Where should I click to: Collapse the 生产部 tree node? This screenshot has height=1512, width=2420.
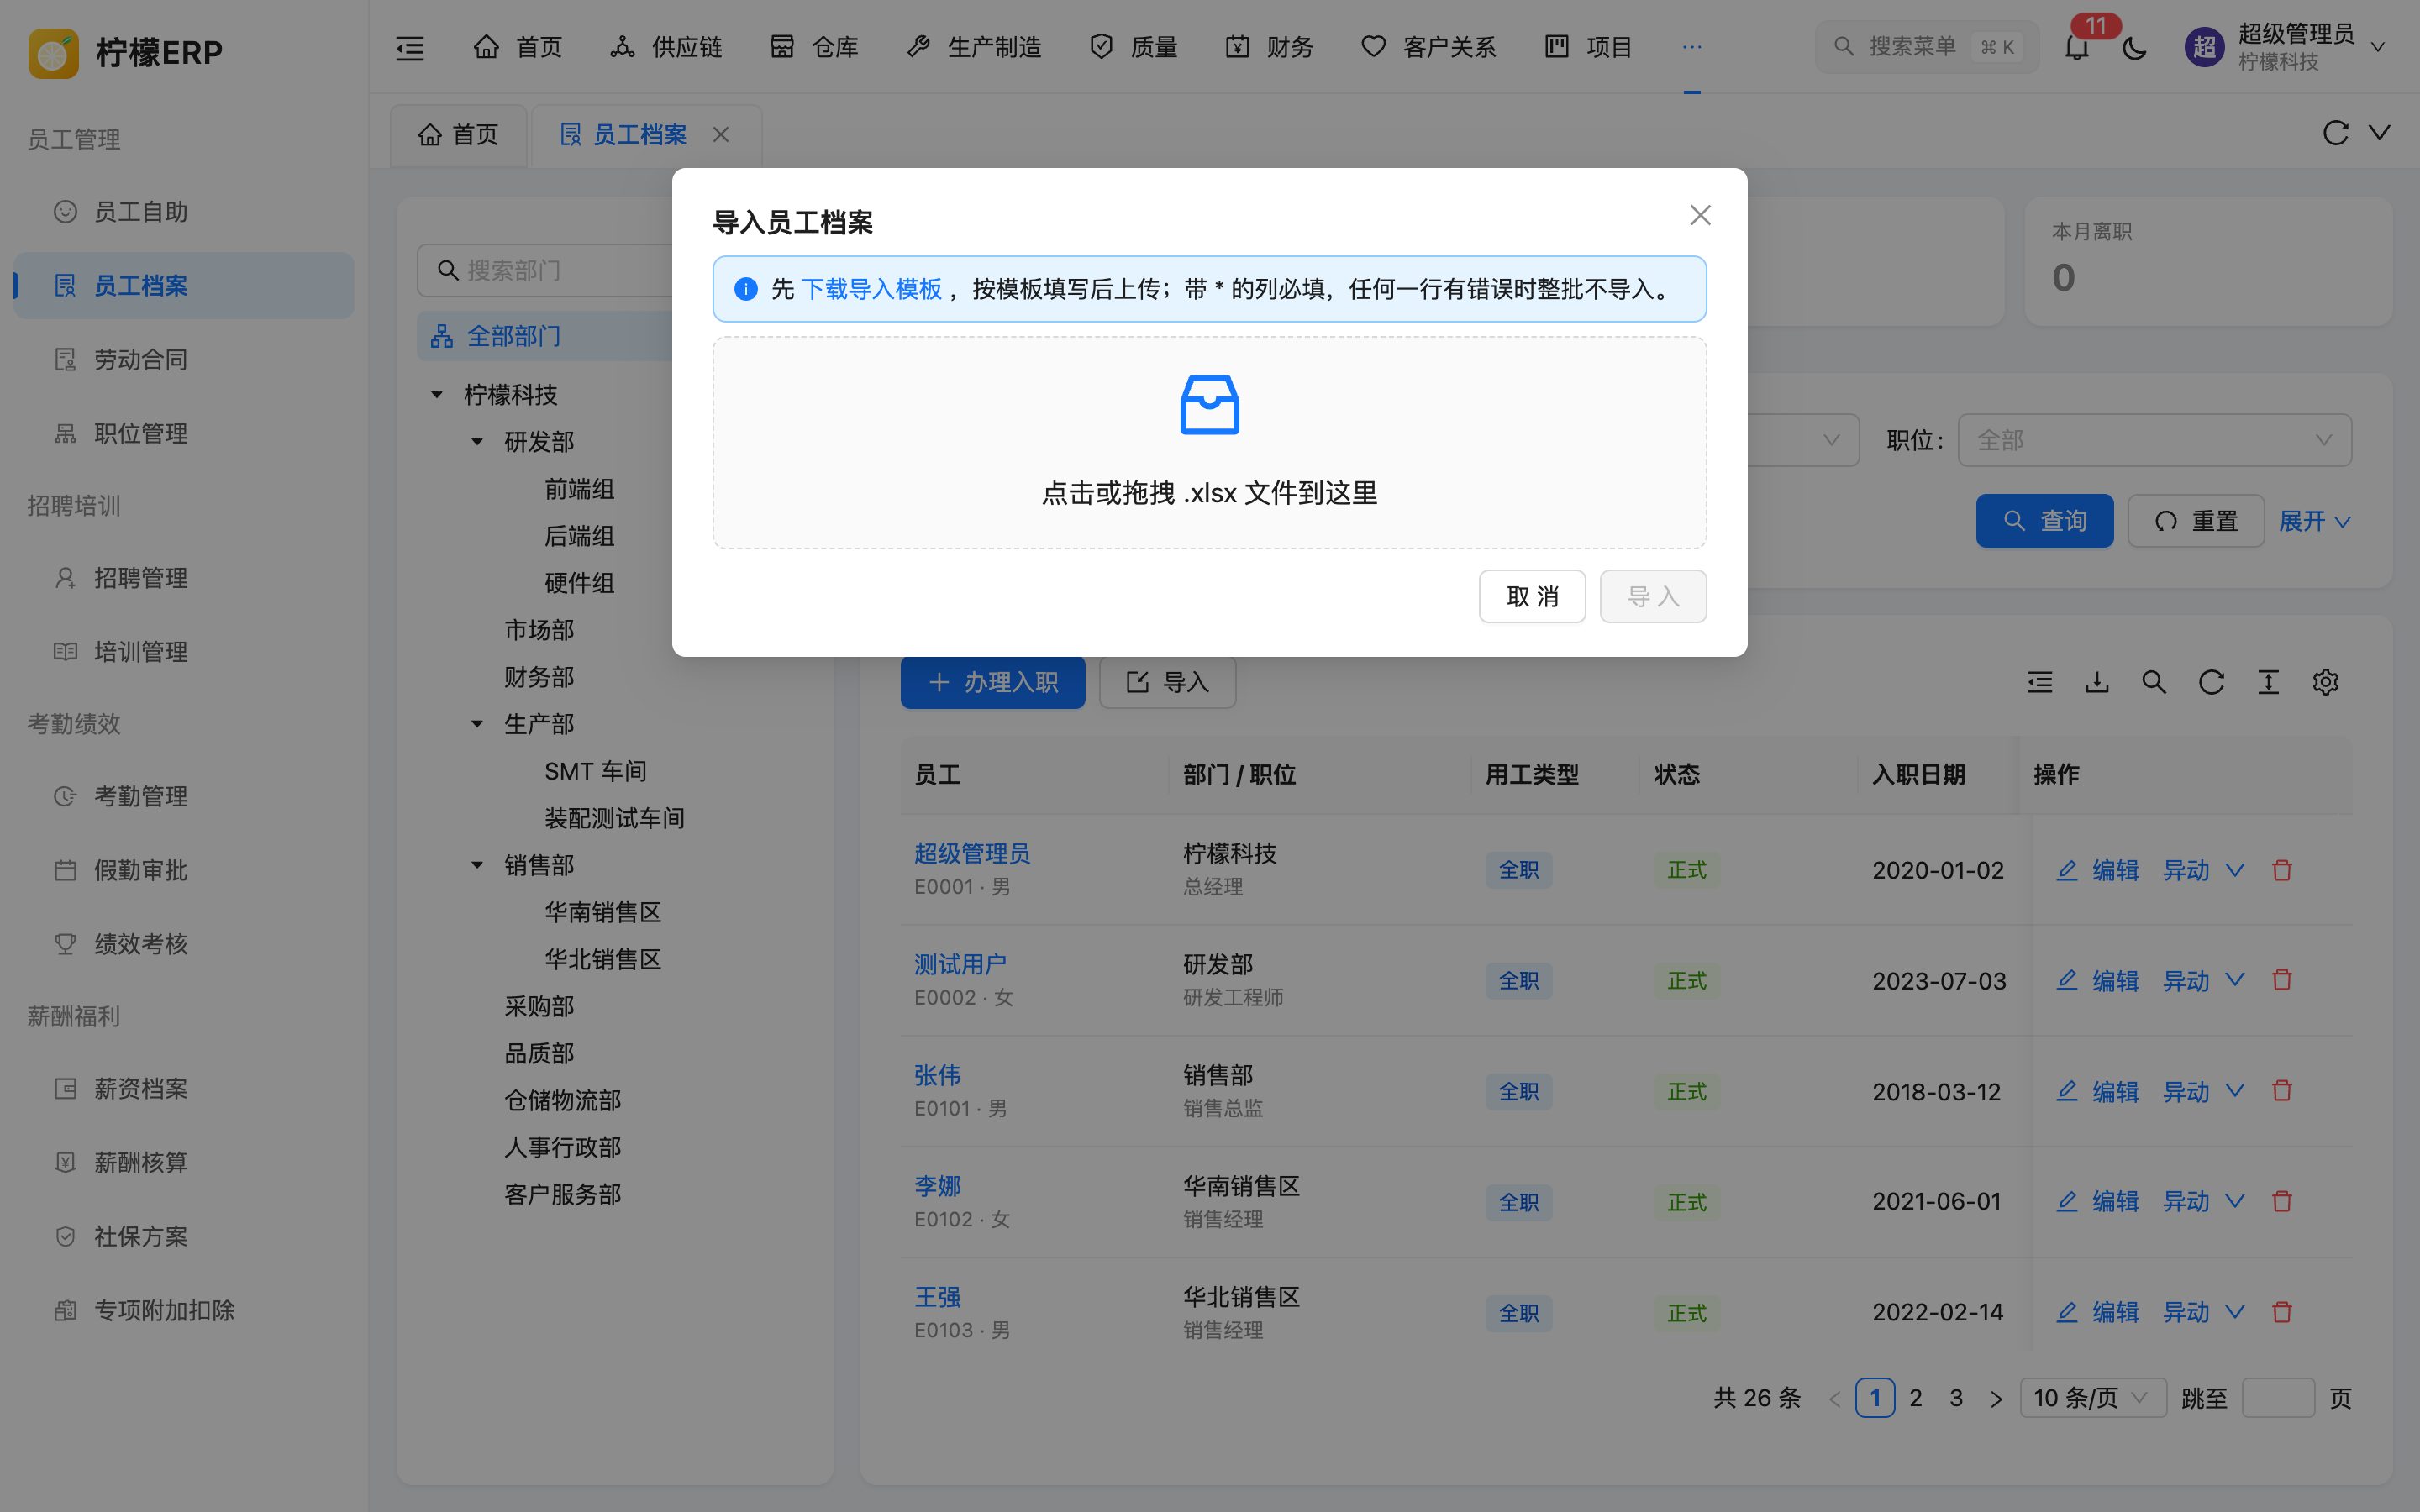[x=477, y=724]
